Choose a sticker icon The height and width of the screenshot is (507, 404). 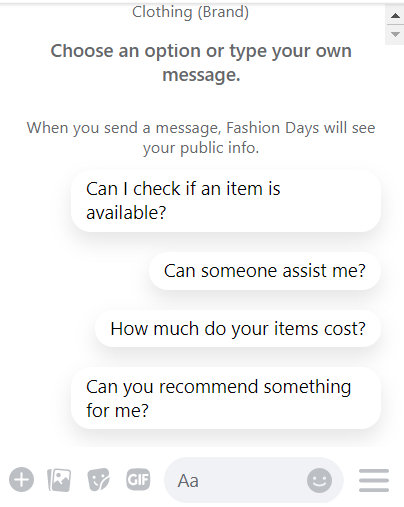[x=98, y=480]
